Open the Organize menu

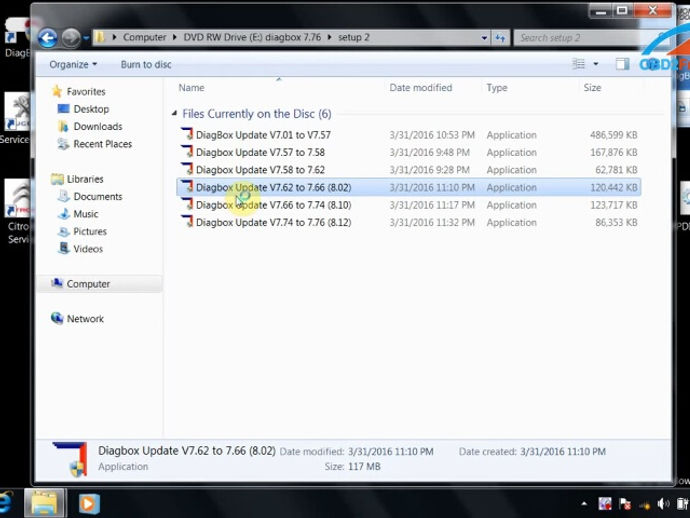(x=73, y=65)
